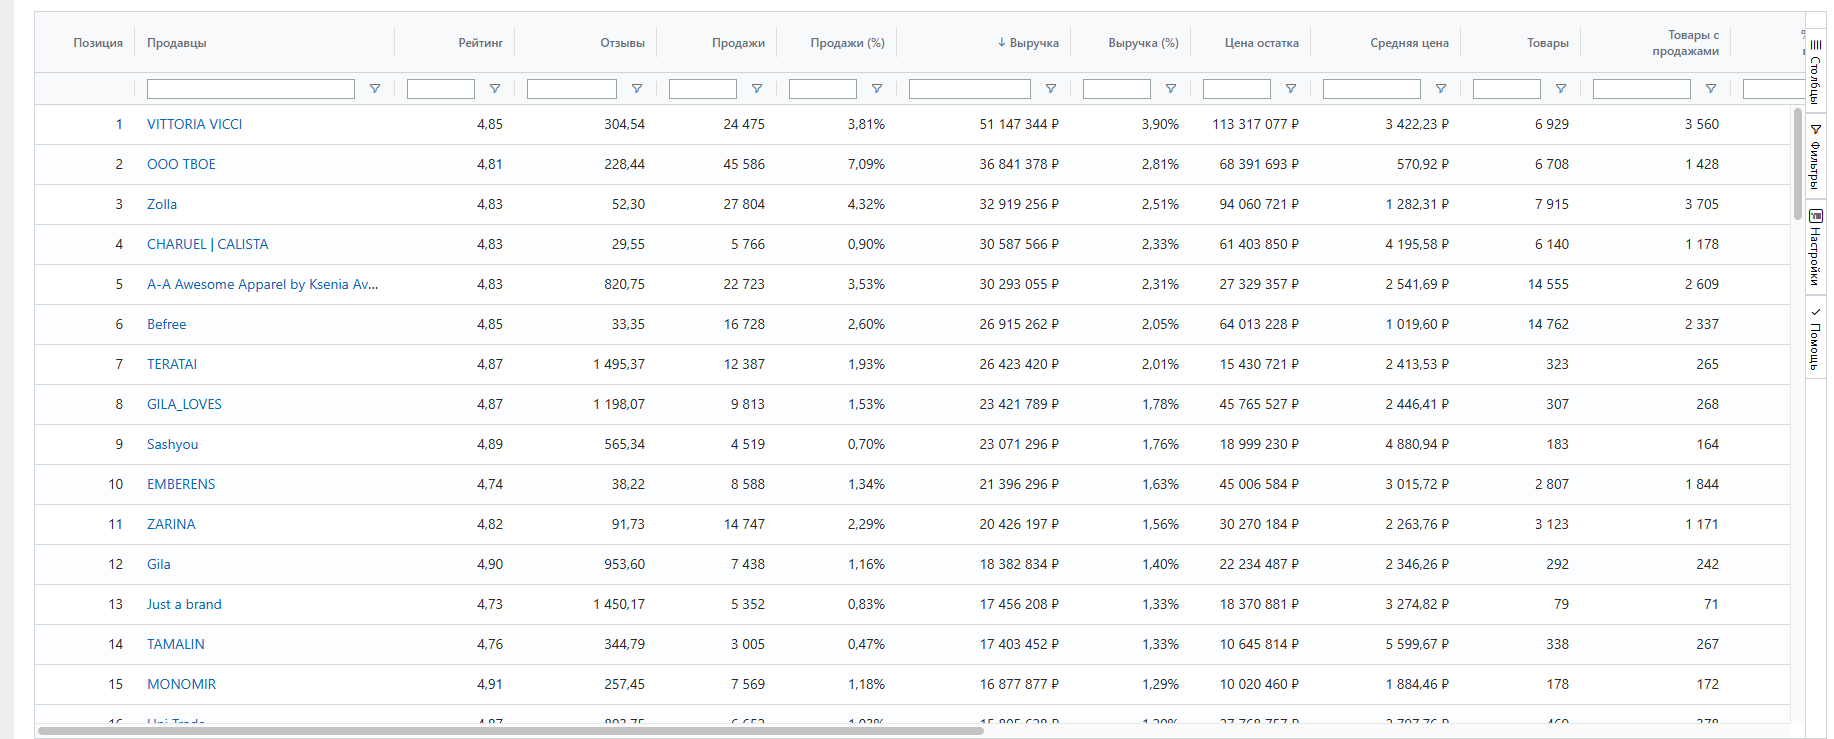Select stock price cell 113 317 077 ₽
Viewport: 1834px width, 739px height.
click(1256, 124)
